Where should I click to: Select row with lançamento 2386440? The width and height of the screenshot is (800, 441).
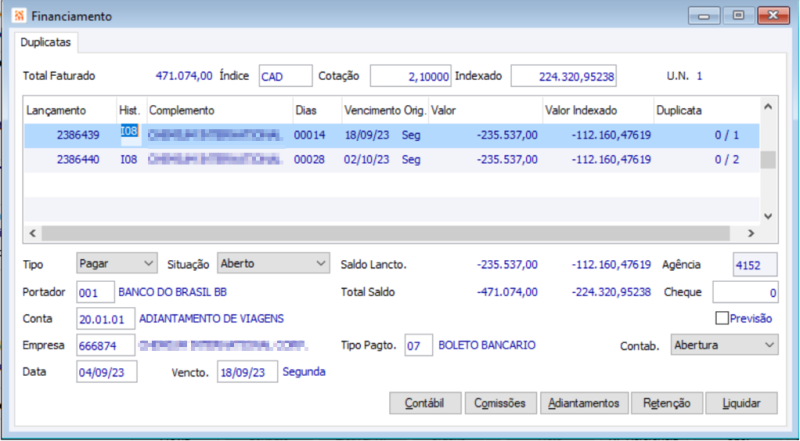[392, 160]
